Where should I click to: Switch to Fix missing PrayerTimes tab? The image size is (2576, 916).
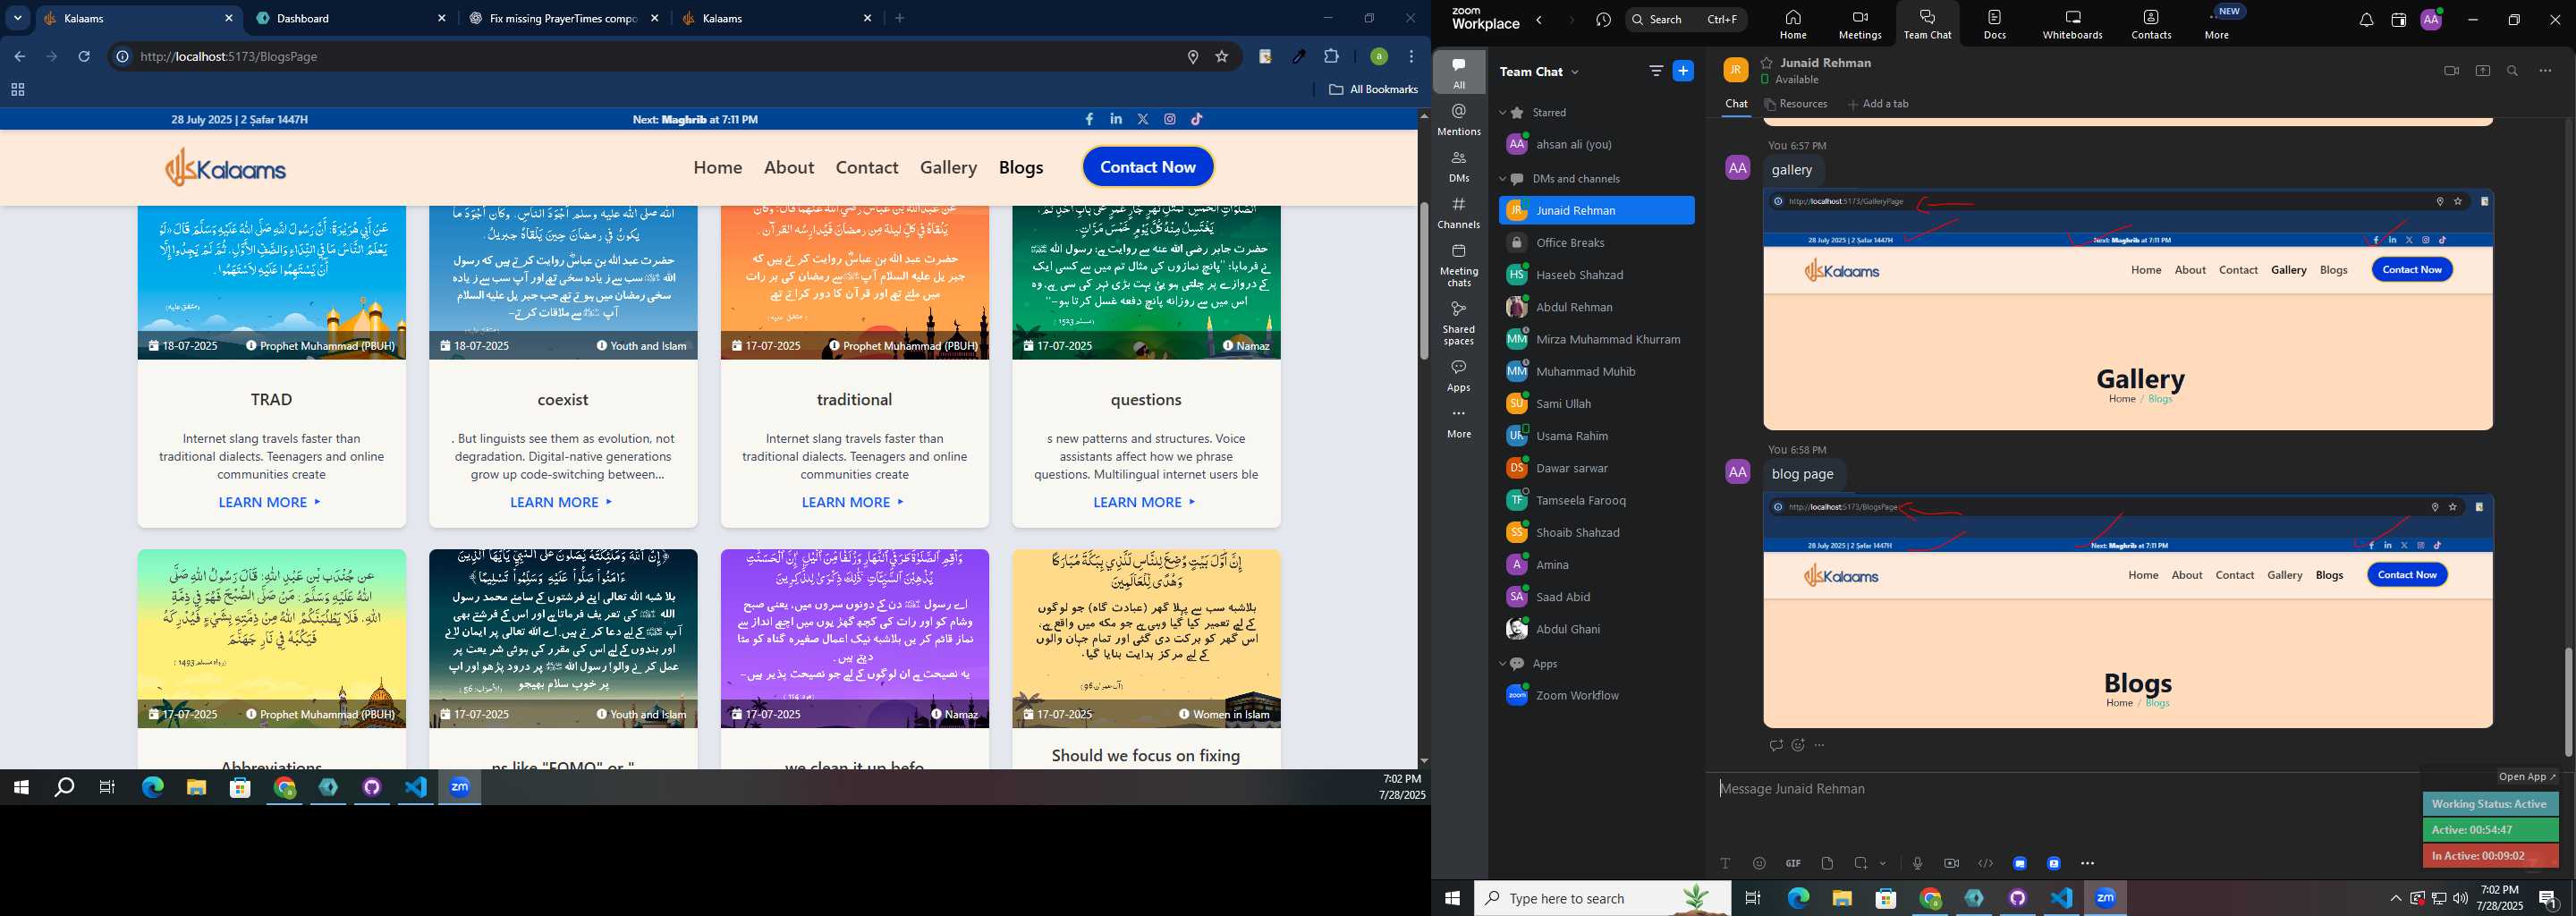click(x=563, y=18)
